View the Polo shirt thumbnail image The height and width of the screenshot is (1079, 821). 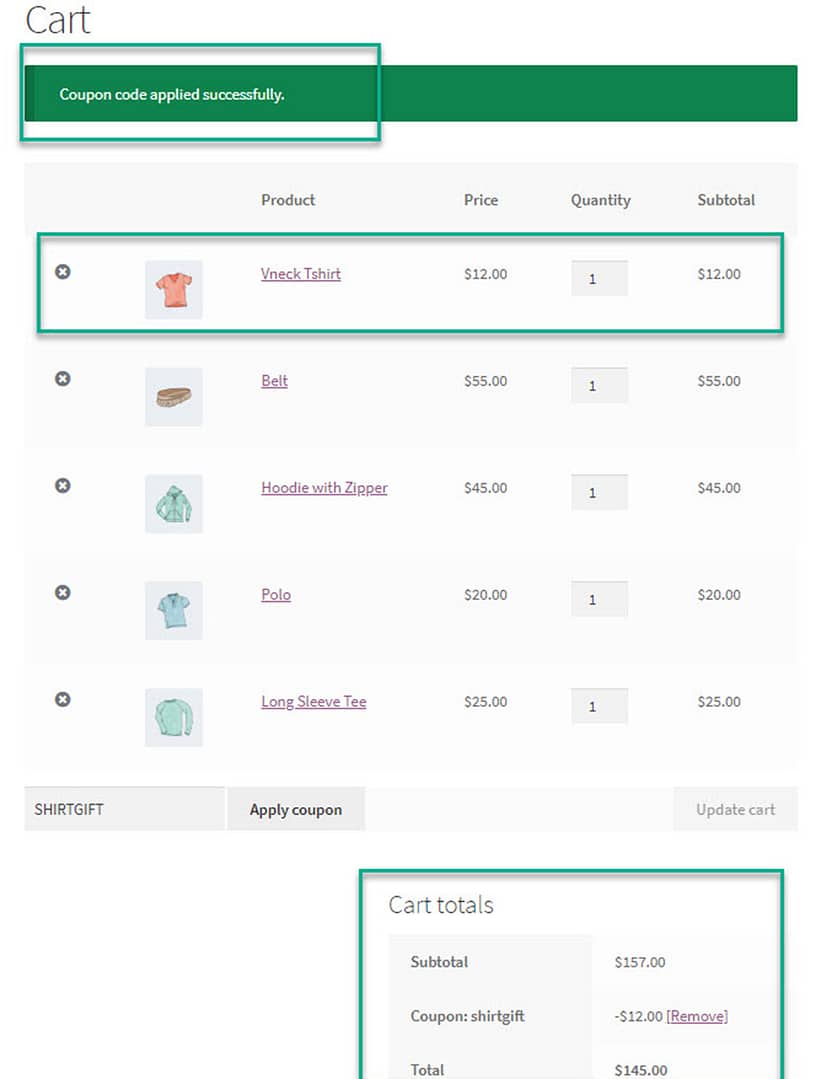173,610
